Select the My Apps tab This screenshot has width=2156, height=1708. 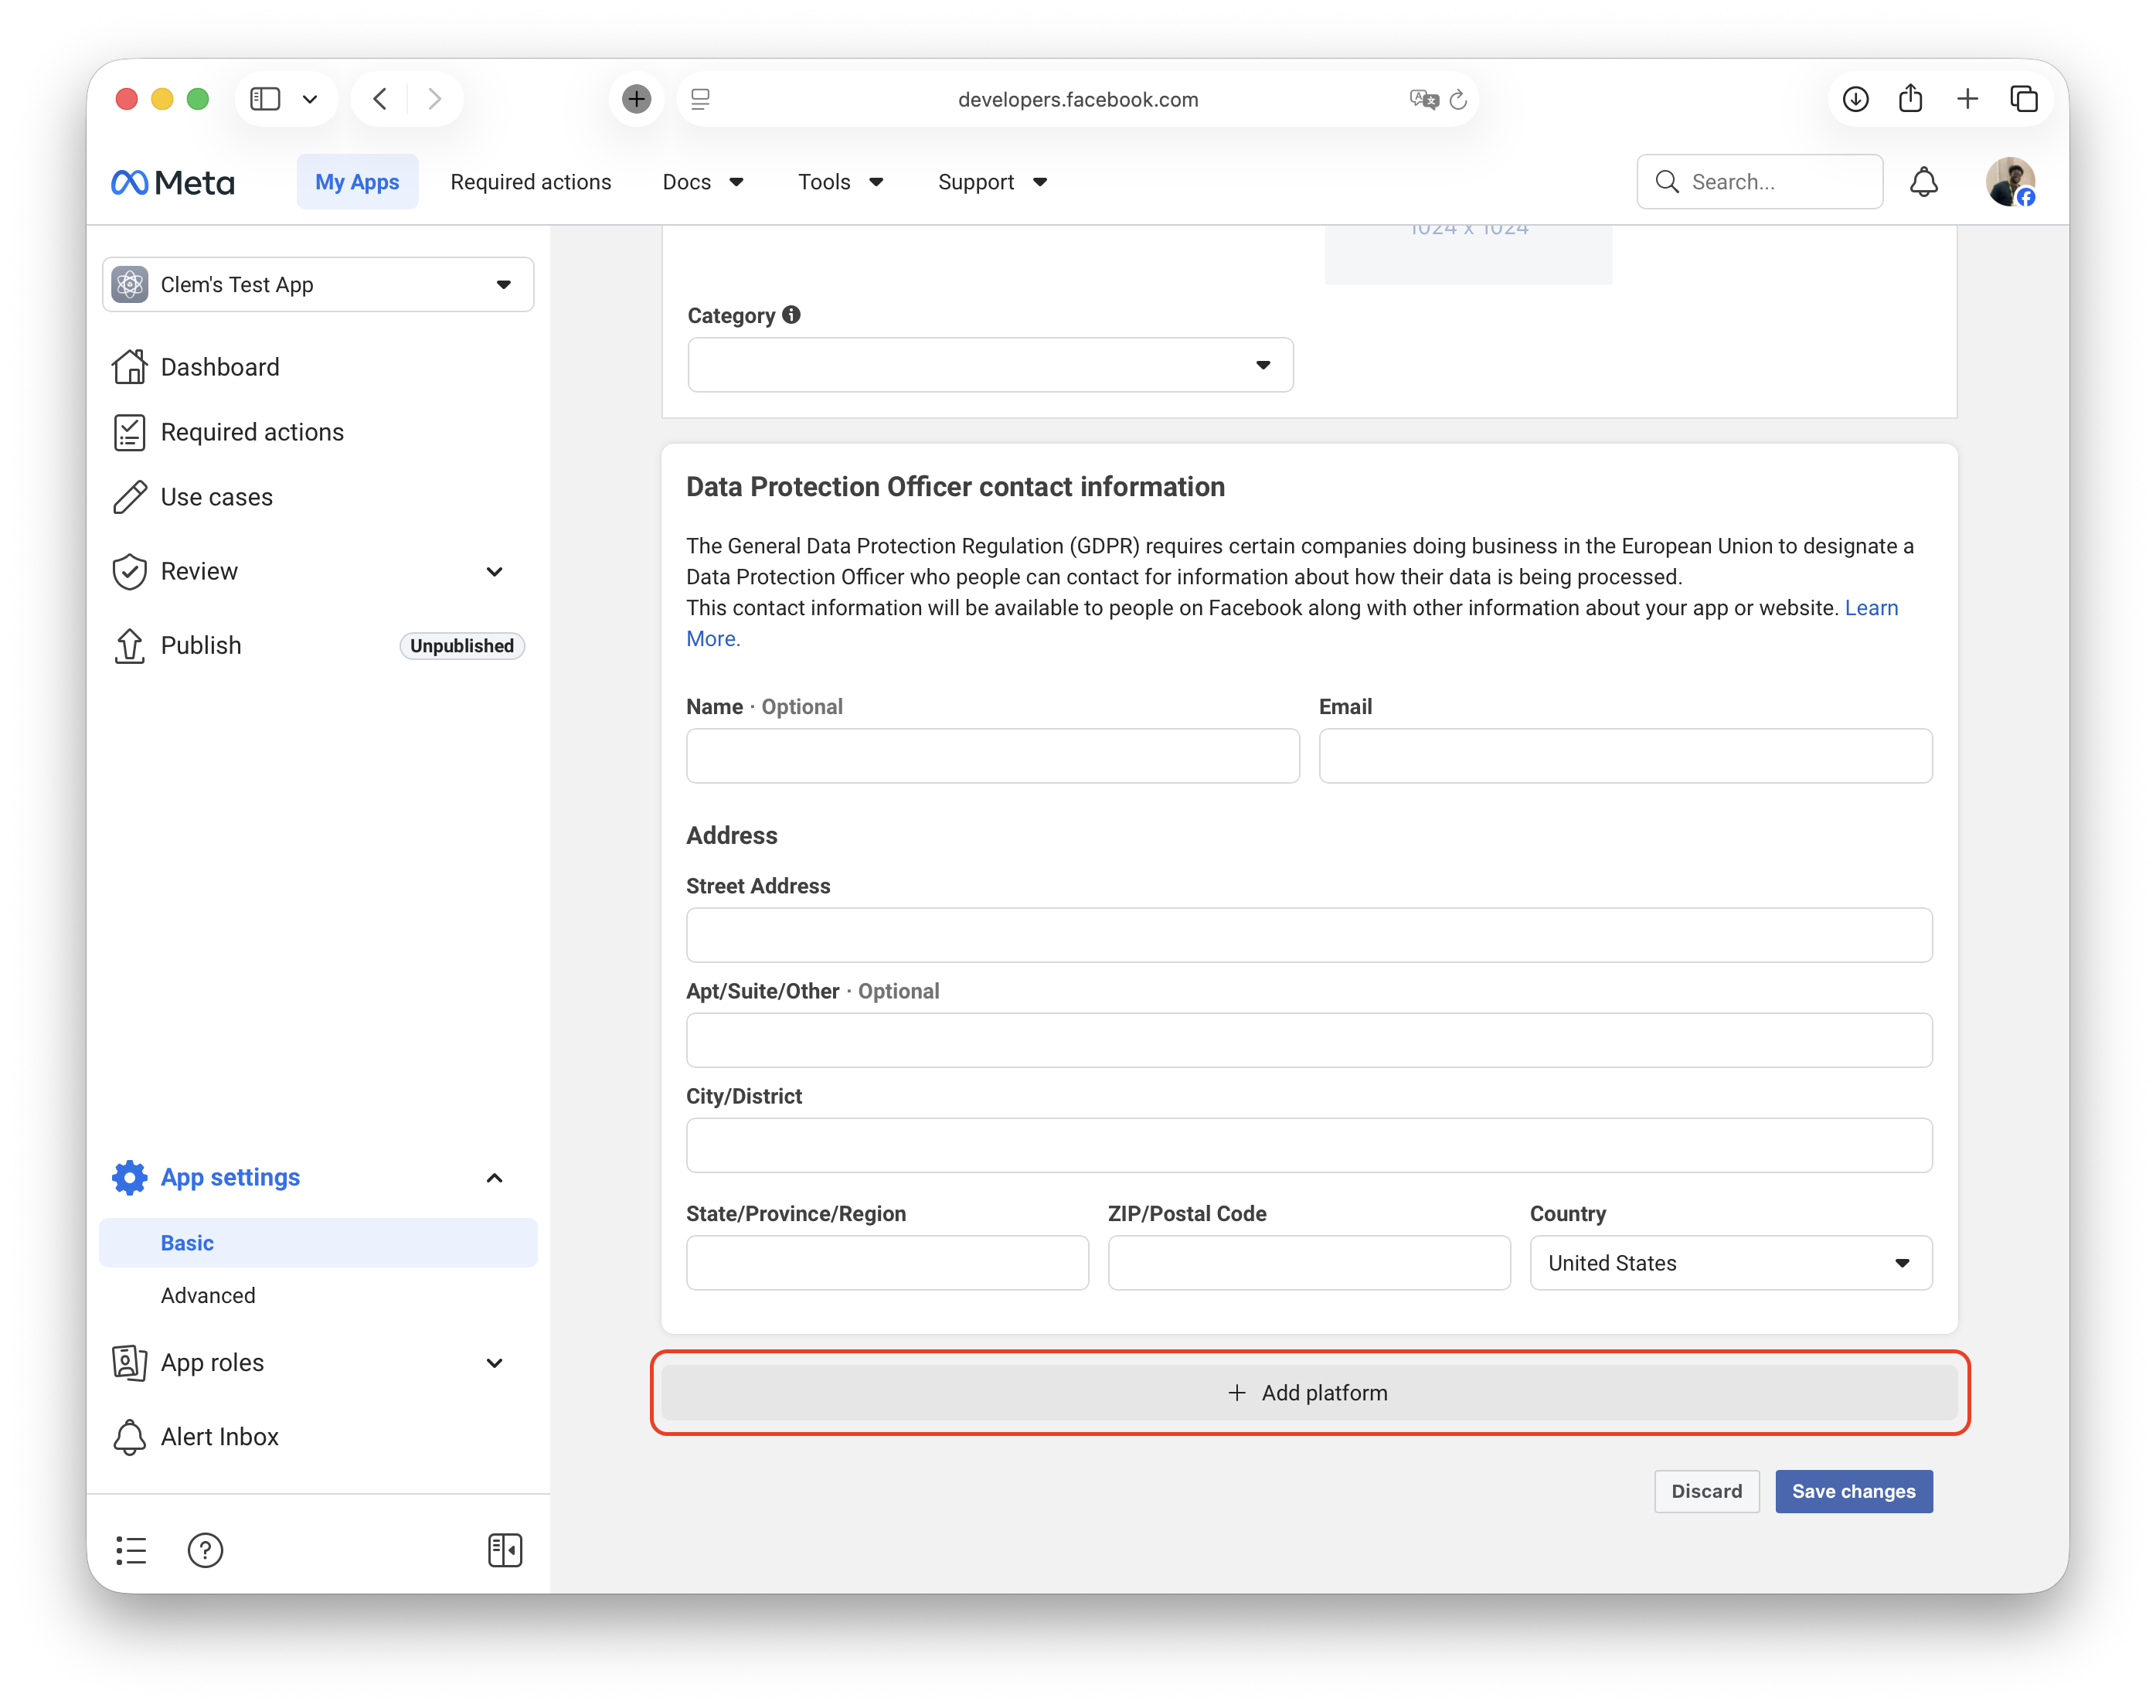click(357, 182)
